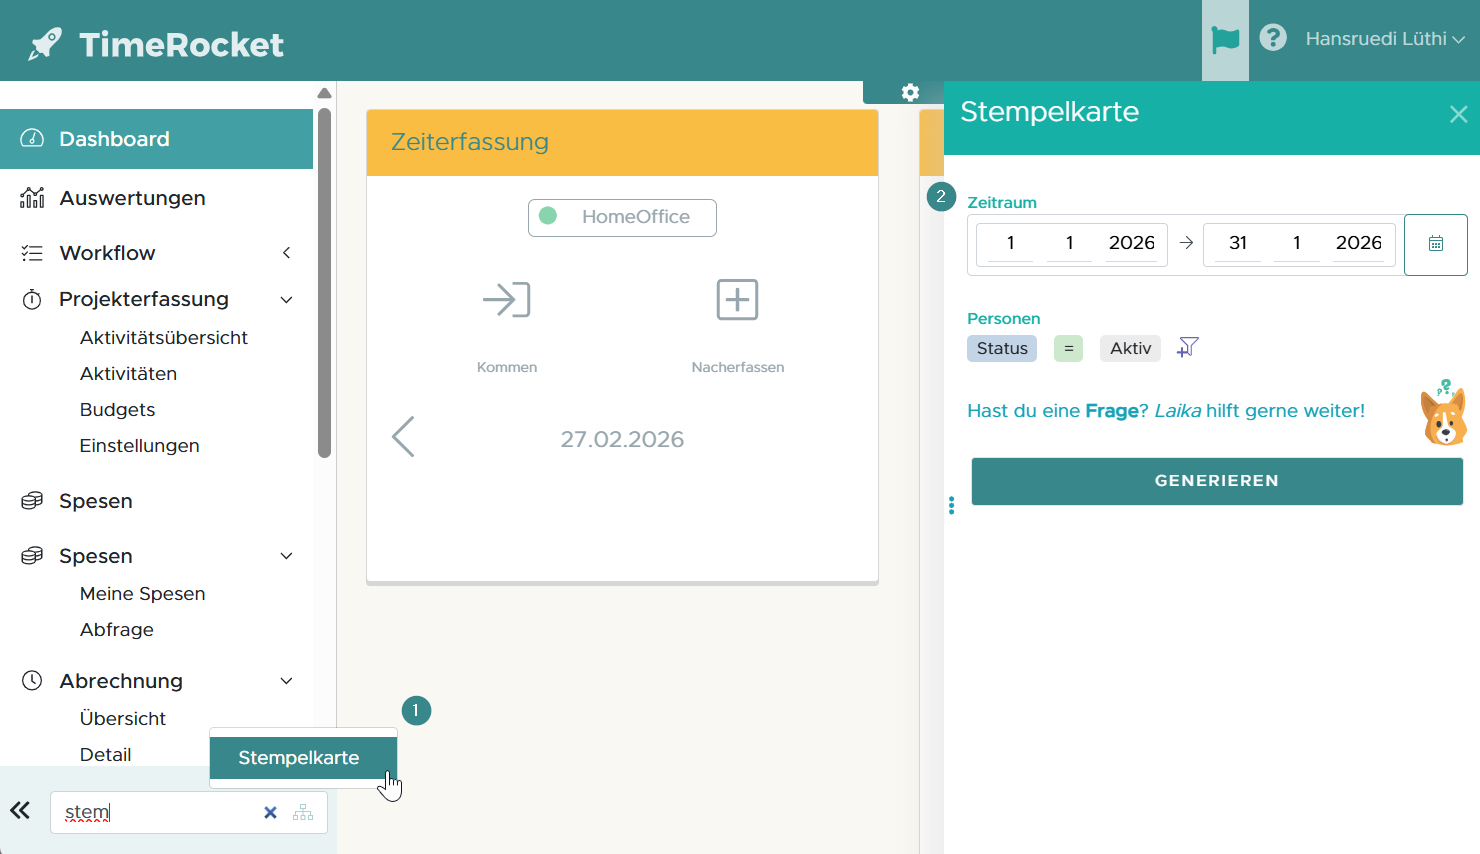Screen dimensions: 1480x854
Task: Collapse the sidebar with double chevron
Action: pos(21,811)
